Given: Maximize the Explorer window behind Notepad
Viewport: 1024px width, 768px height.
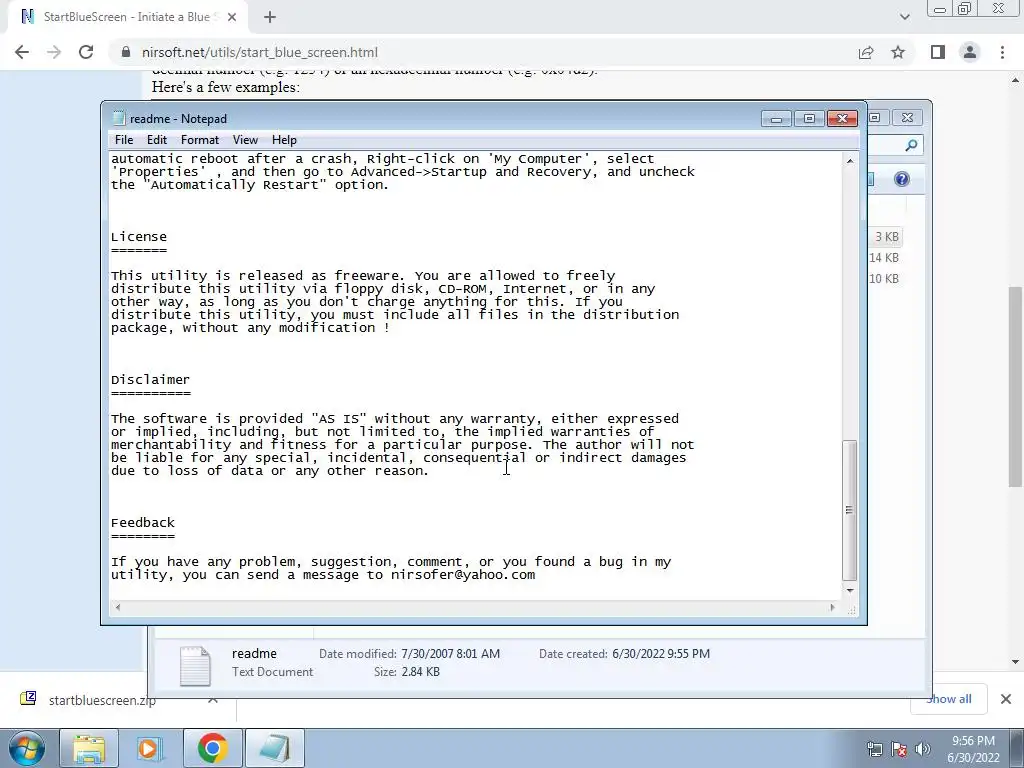Looking at the screenshot, I should (x=875, y=118).
